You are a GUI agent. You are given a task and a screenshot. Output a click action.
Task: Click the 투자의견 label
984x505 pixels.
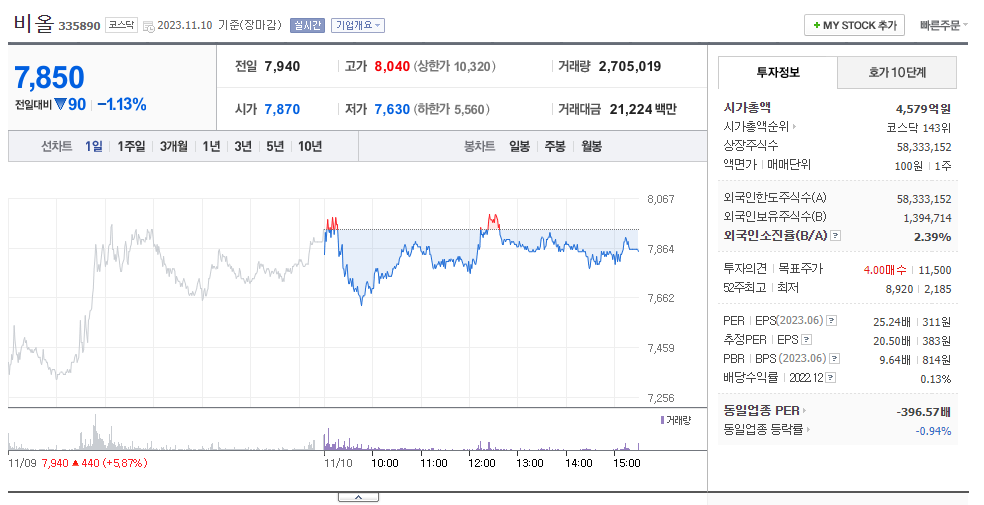(x=745, y=268)
